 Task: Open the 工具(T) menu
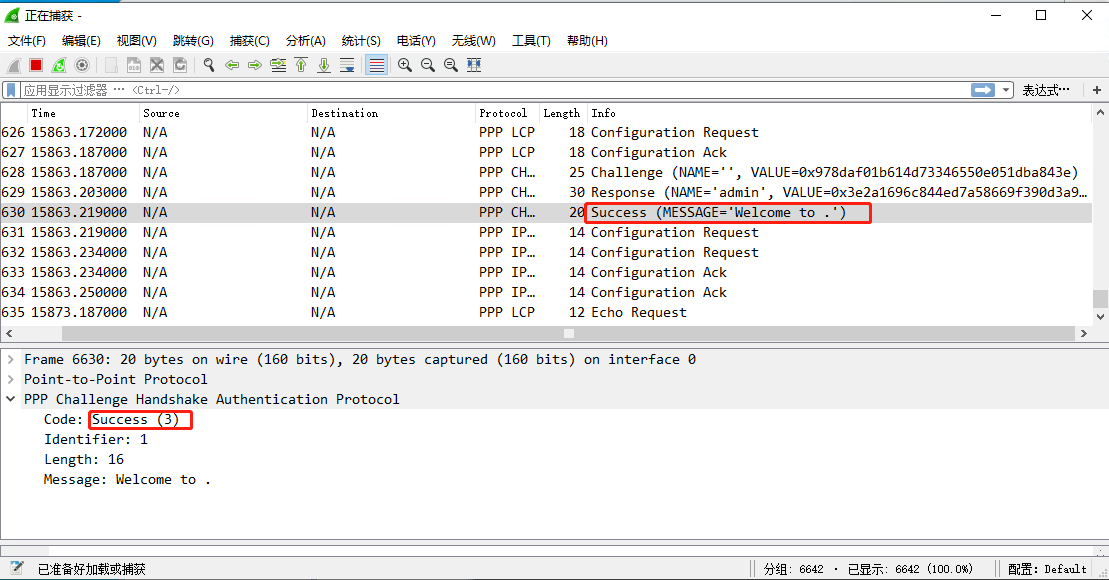coord(531,41)
